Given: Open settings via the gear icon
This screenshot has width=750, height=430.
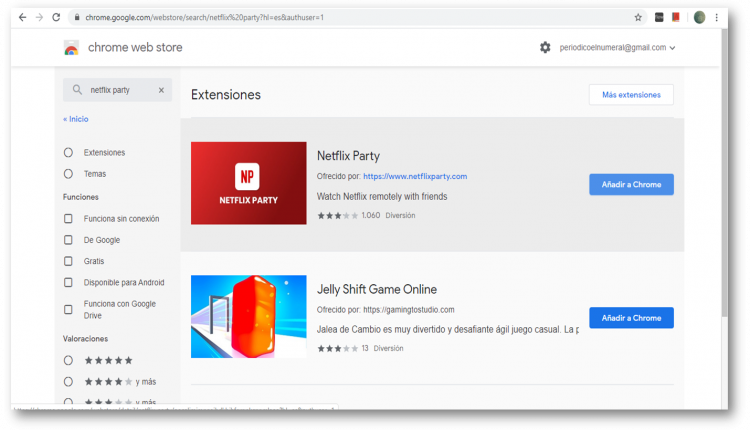Looking at the screenshot, I should click(x=545, y=47).
